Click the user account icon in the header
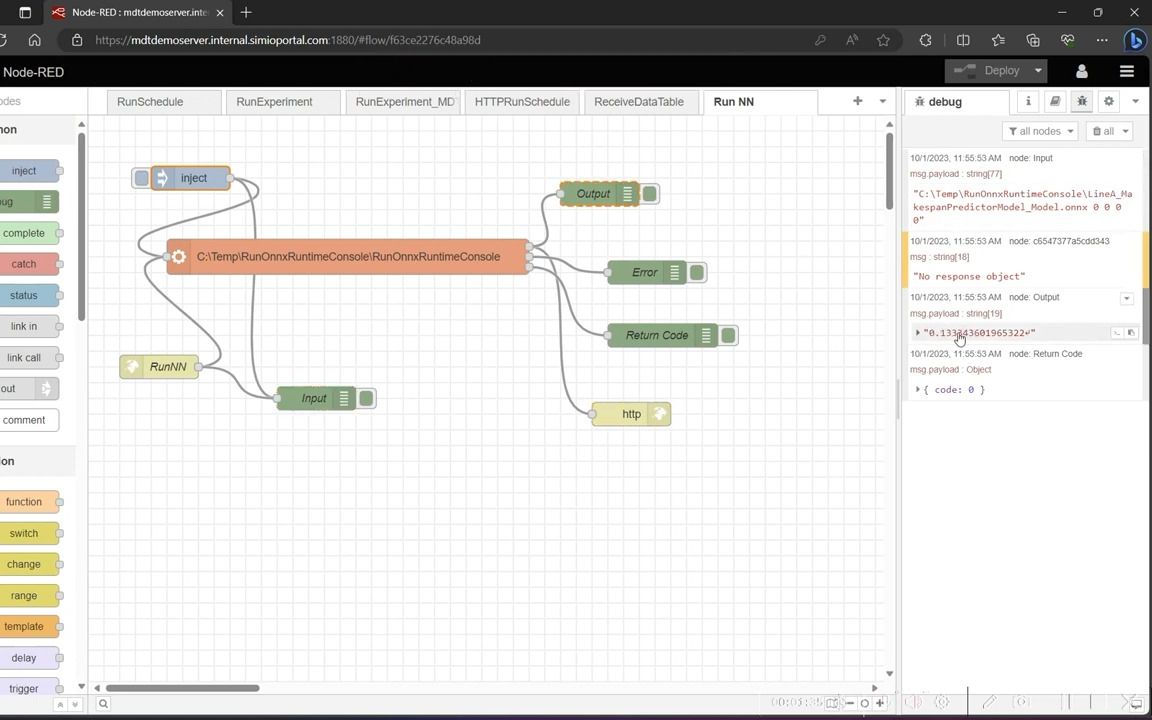Screen dimensions: 1152x720 (1081, 71)
